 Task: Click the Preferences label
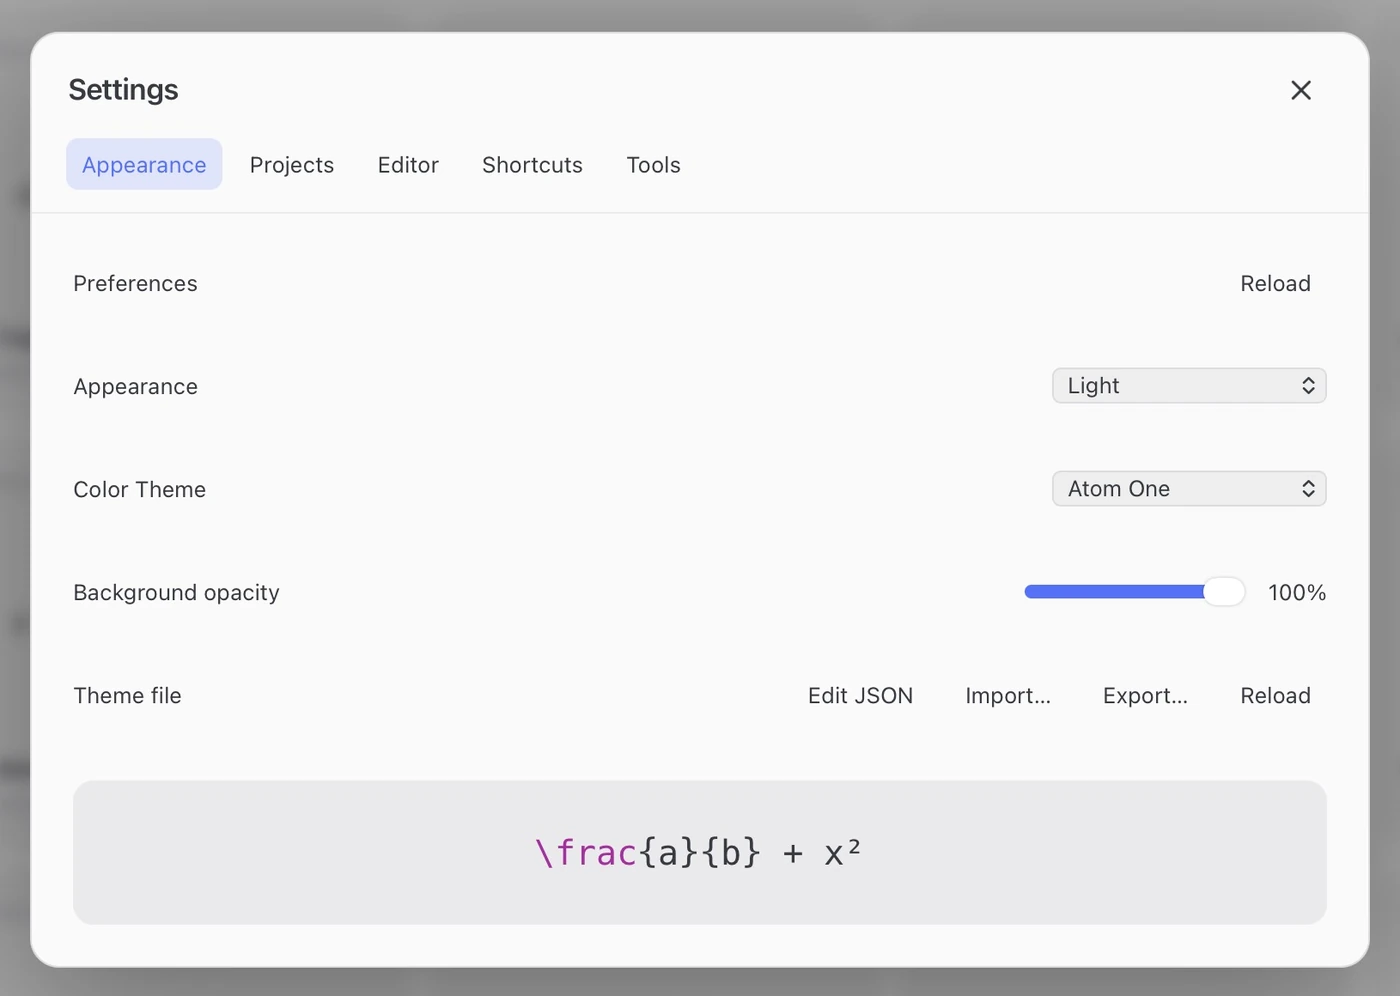[135, 283]
